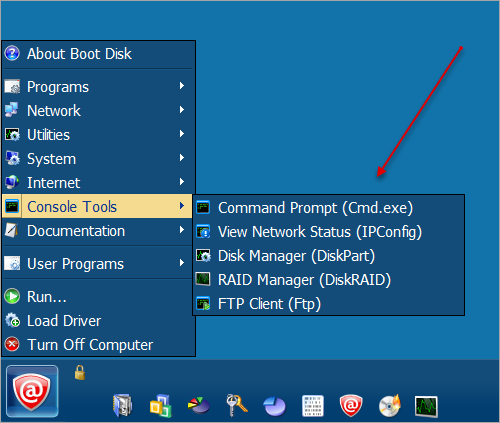The width and height of the screenshot is (500, 423).
Task: Click the red shield Start button
Action: point(32,391)
